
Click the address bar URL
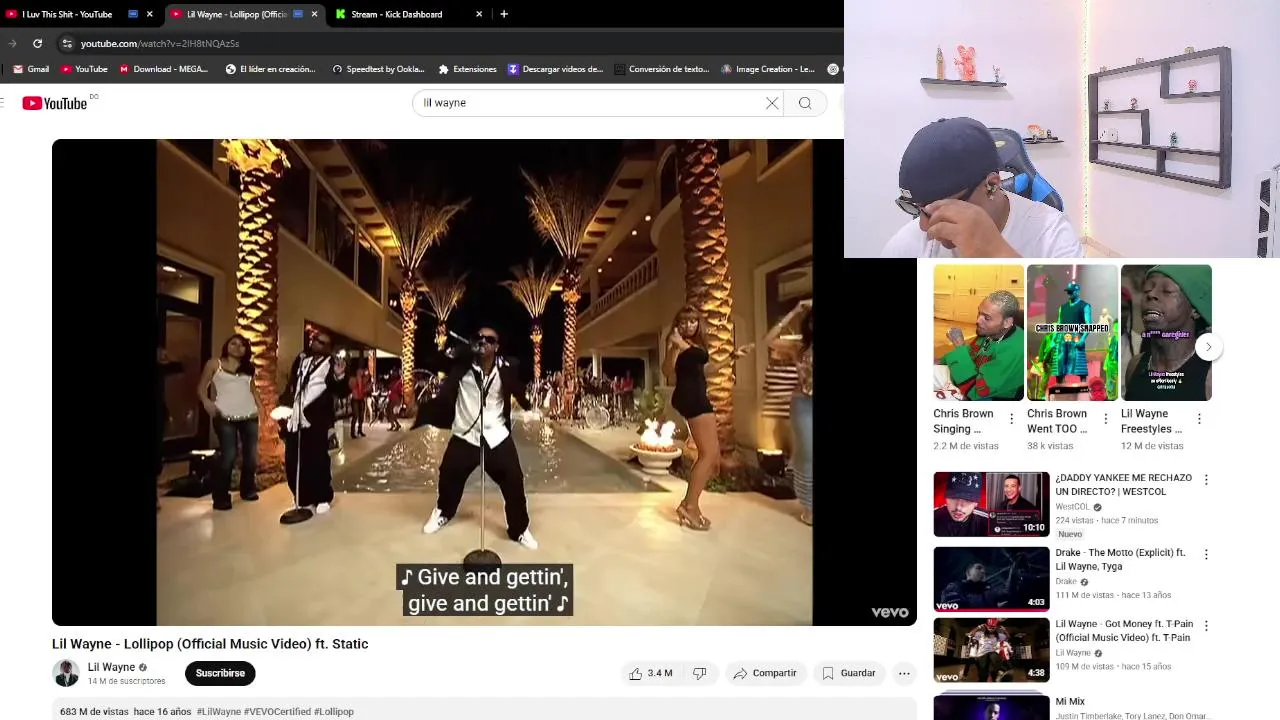[160, 43]
